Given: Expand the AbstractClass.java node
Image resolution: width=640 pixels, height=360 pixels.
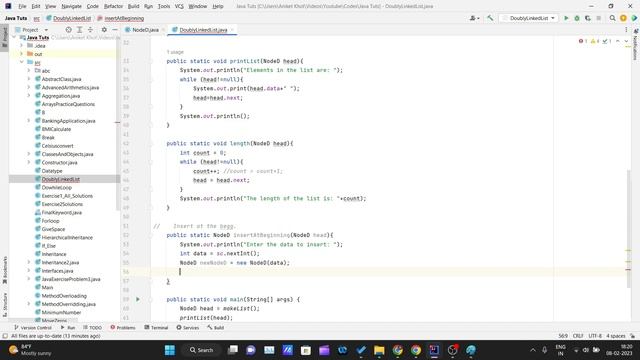Looking at the screenshot, I should (29, 79).
